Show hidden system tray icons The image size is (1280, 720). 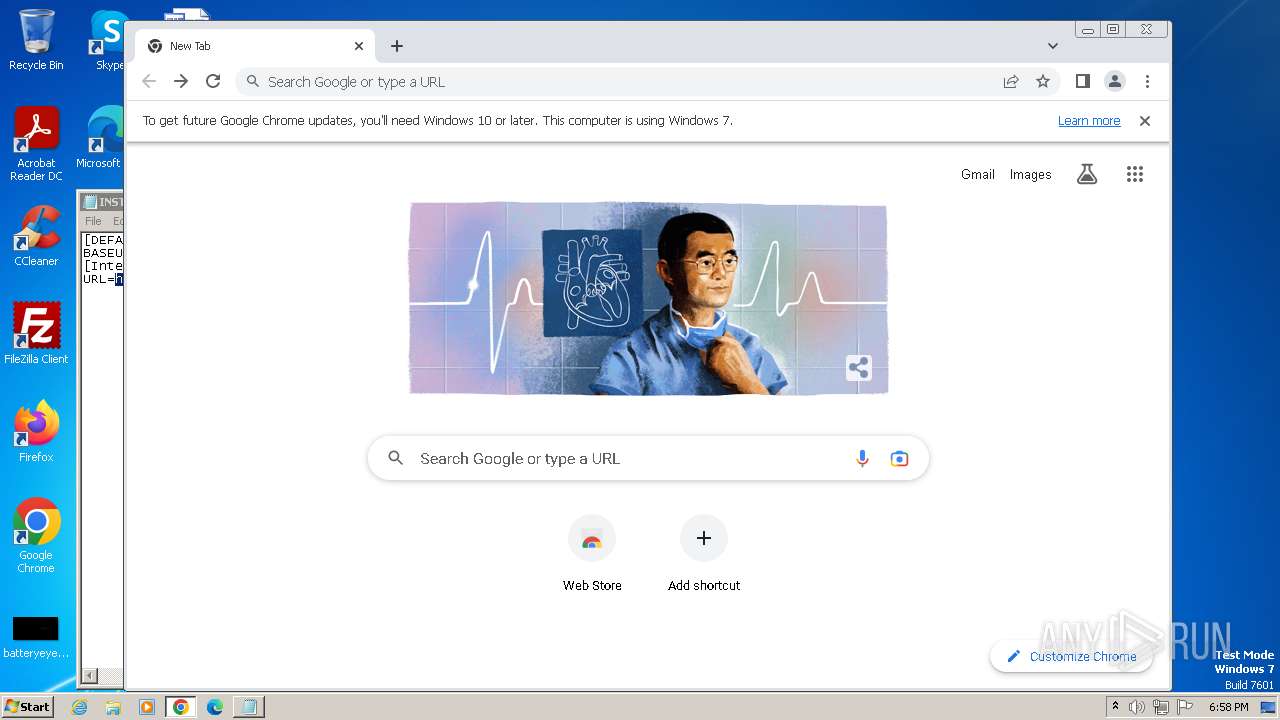point(1115,707)
